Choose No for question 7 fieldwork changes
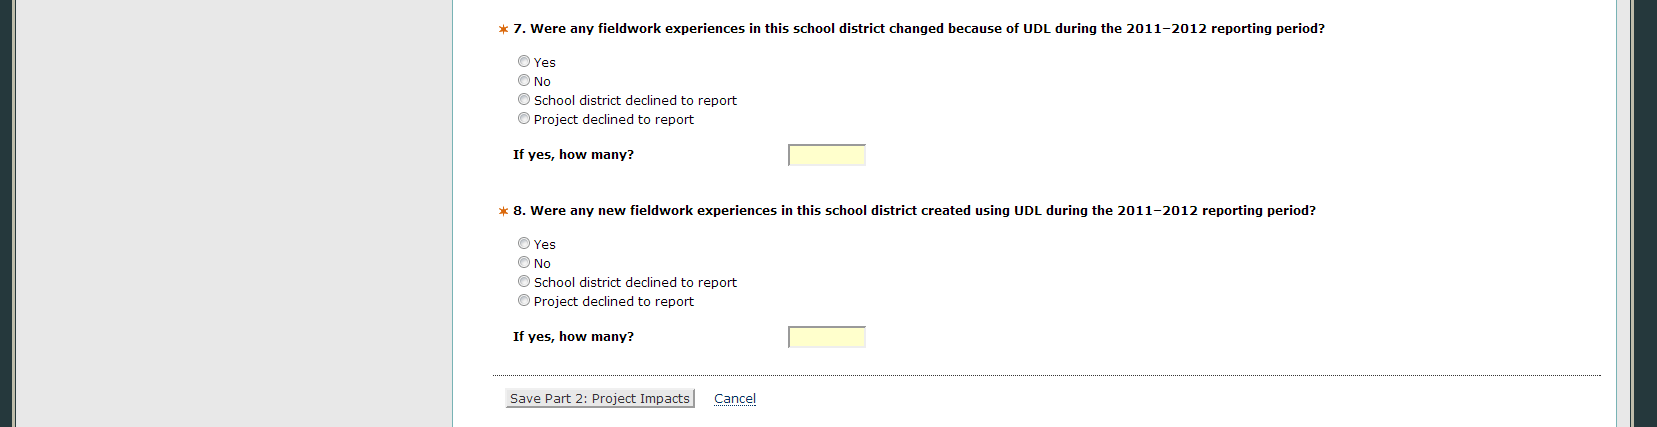This screenshot has height=427, width=1657. coord(524,81)
